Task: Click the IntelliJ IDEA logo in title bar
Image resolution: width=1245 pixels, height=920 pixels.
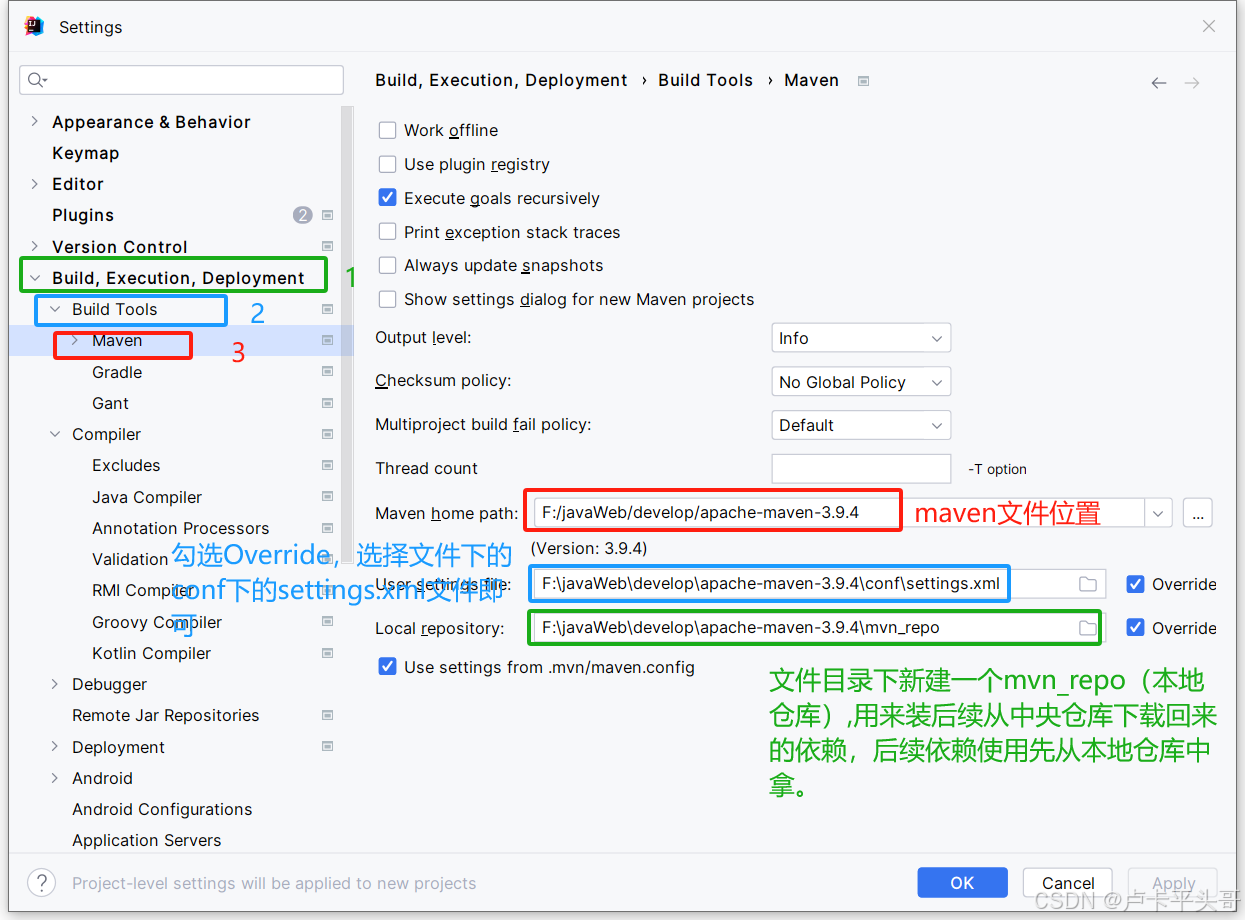Action: tap(34, 27)
